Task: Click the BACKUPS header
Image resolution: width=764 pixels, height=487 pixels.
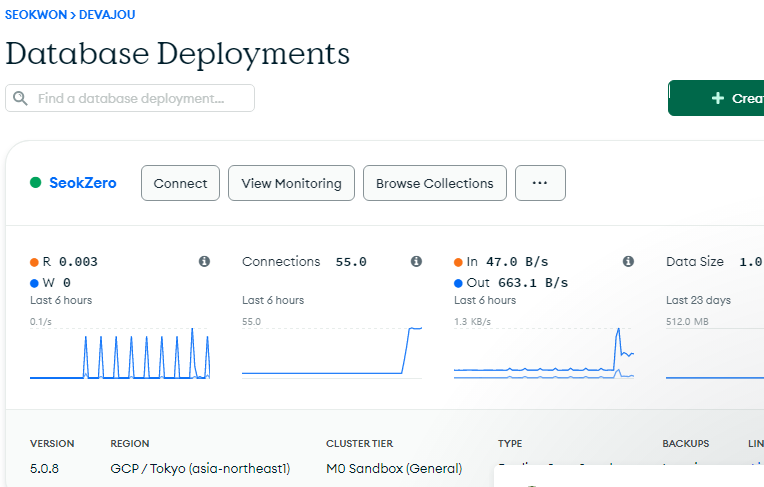Action: point(686,444)
